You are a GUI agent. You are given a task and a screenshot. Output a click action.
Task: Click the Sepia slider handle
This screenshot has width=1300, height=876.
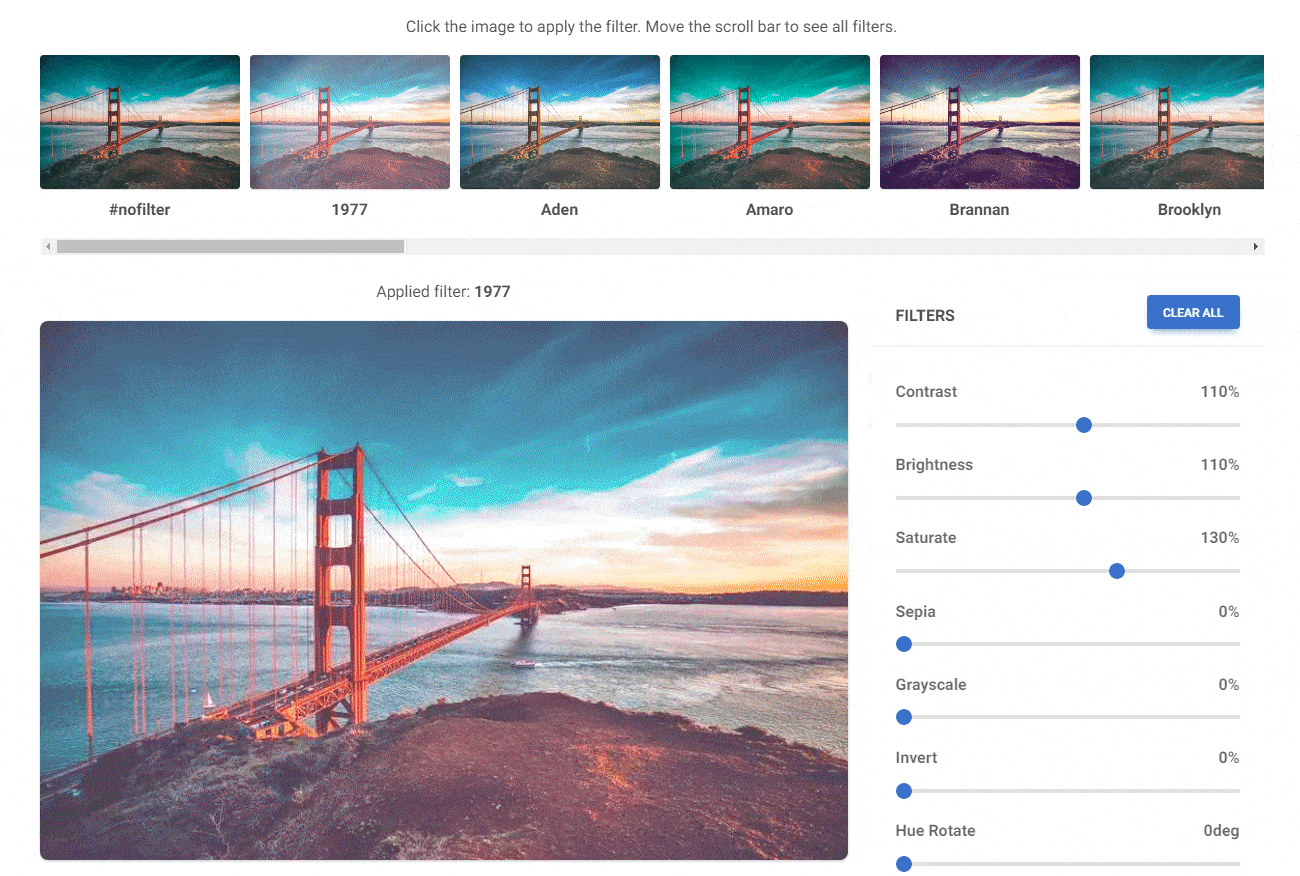pos(904,644)
